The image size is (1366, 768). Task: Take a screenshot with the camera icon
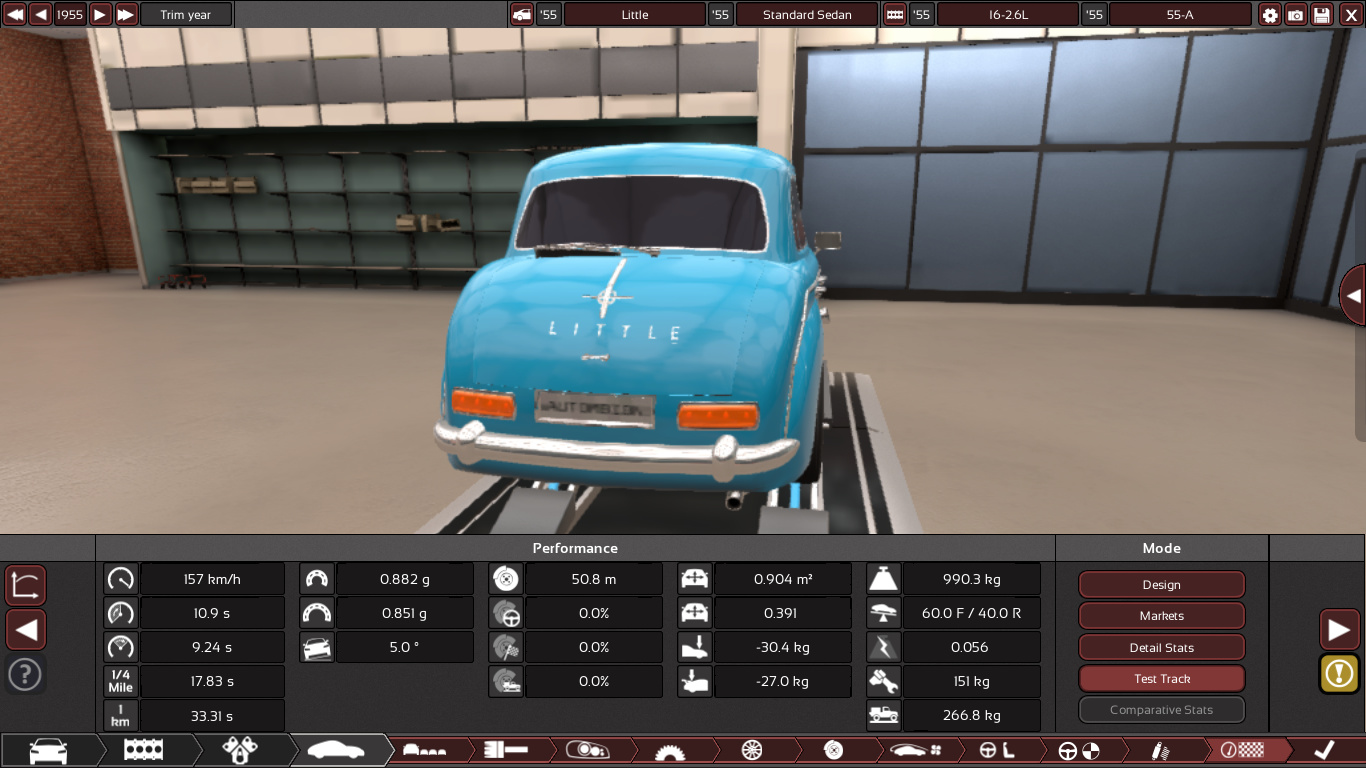[x=1296, y=15]
